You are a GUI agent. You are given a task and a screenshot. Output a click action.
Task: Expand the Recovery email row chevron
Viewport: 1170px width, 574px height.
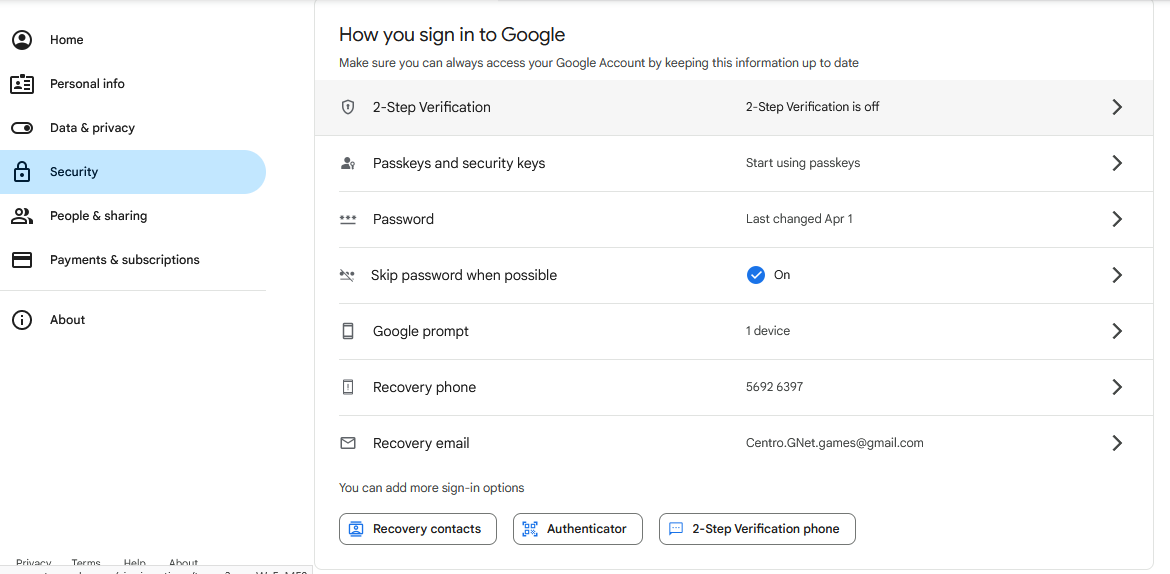1117,443
